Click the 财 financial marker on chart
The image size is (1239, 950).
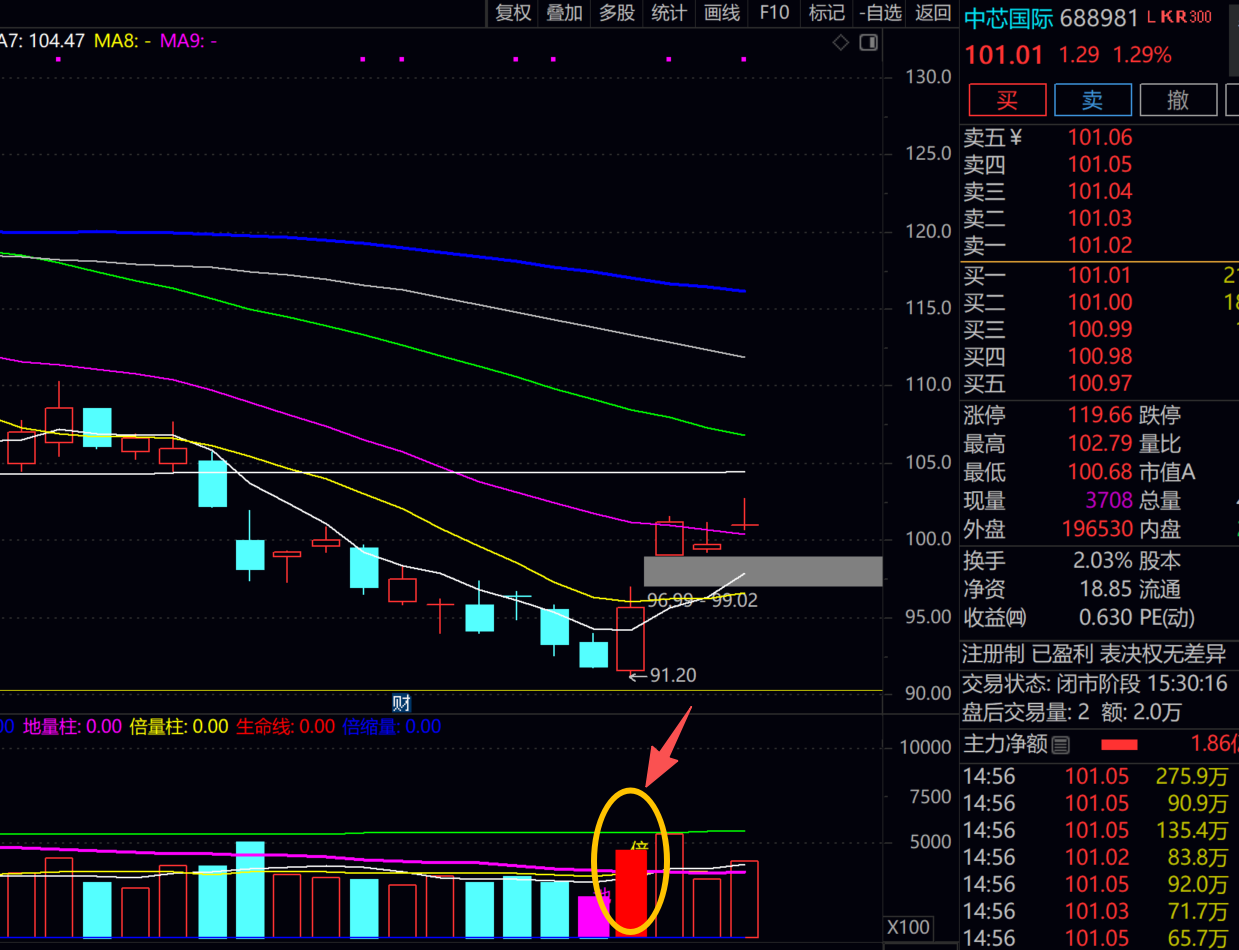400,703
